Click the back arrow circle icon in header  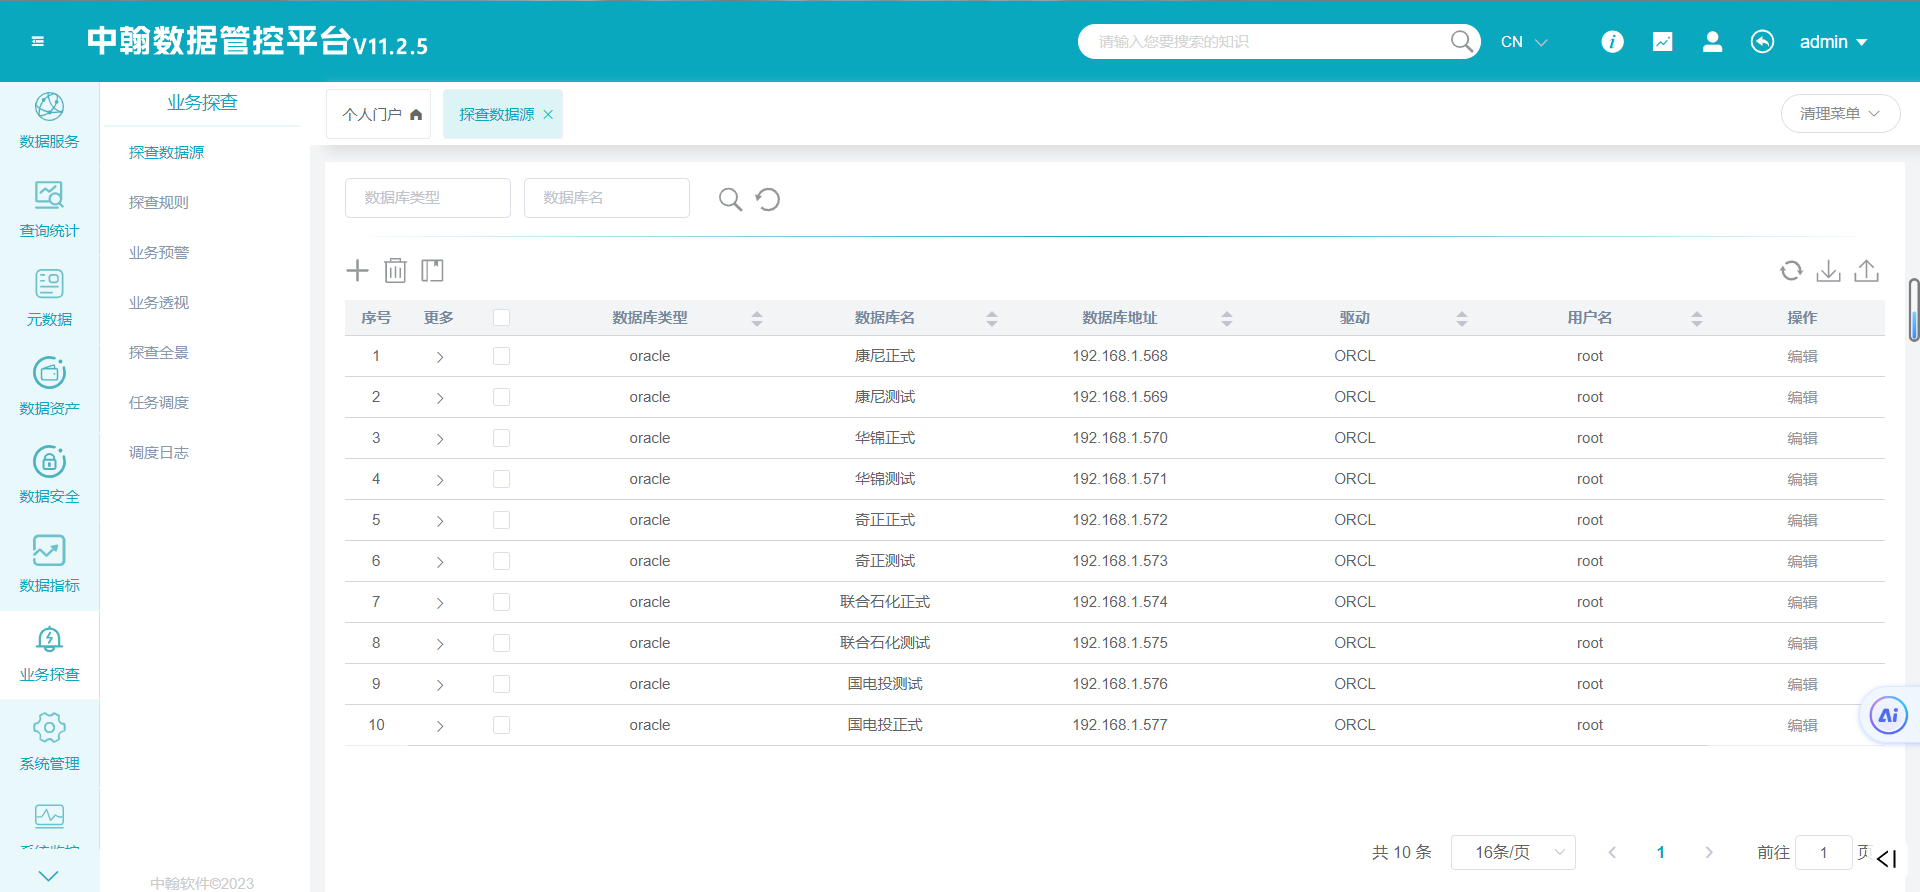point(1762,42)
